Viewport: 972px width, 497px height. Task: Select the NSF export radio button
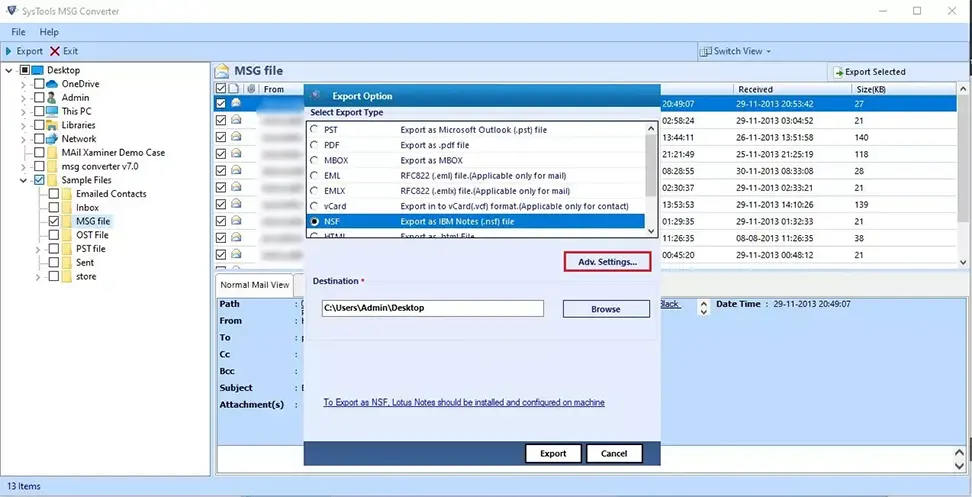316,221
